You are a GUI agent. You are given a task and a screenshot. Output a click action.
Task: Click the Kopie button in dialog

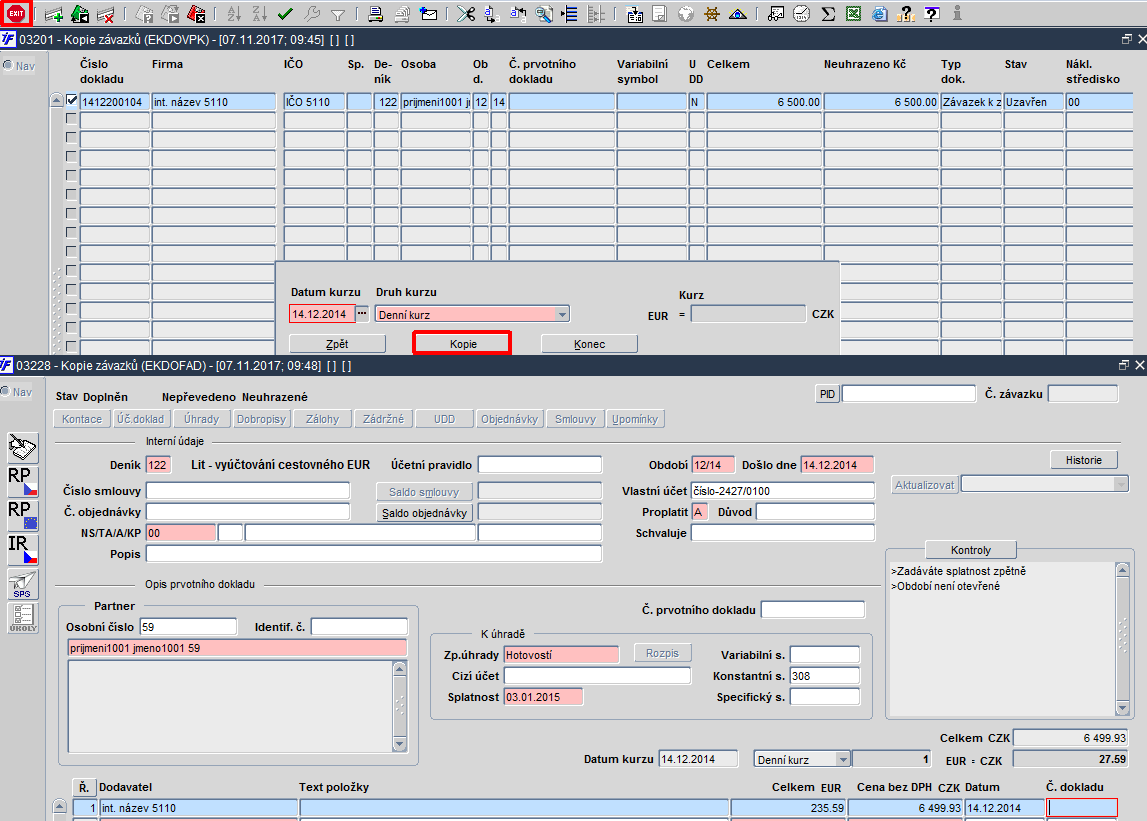463,344
